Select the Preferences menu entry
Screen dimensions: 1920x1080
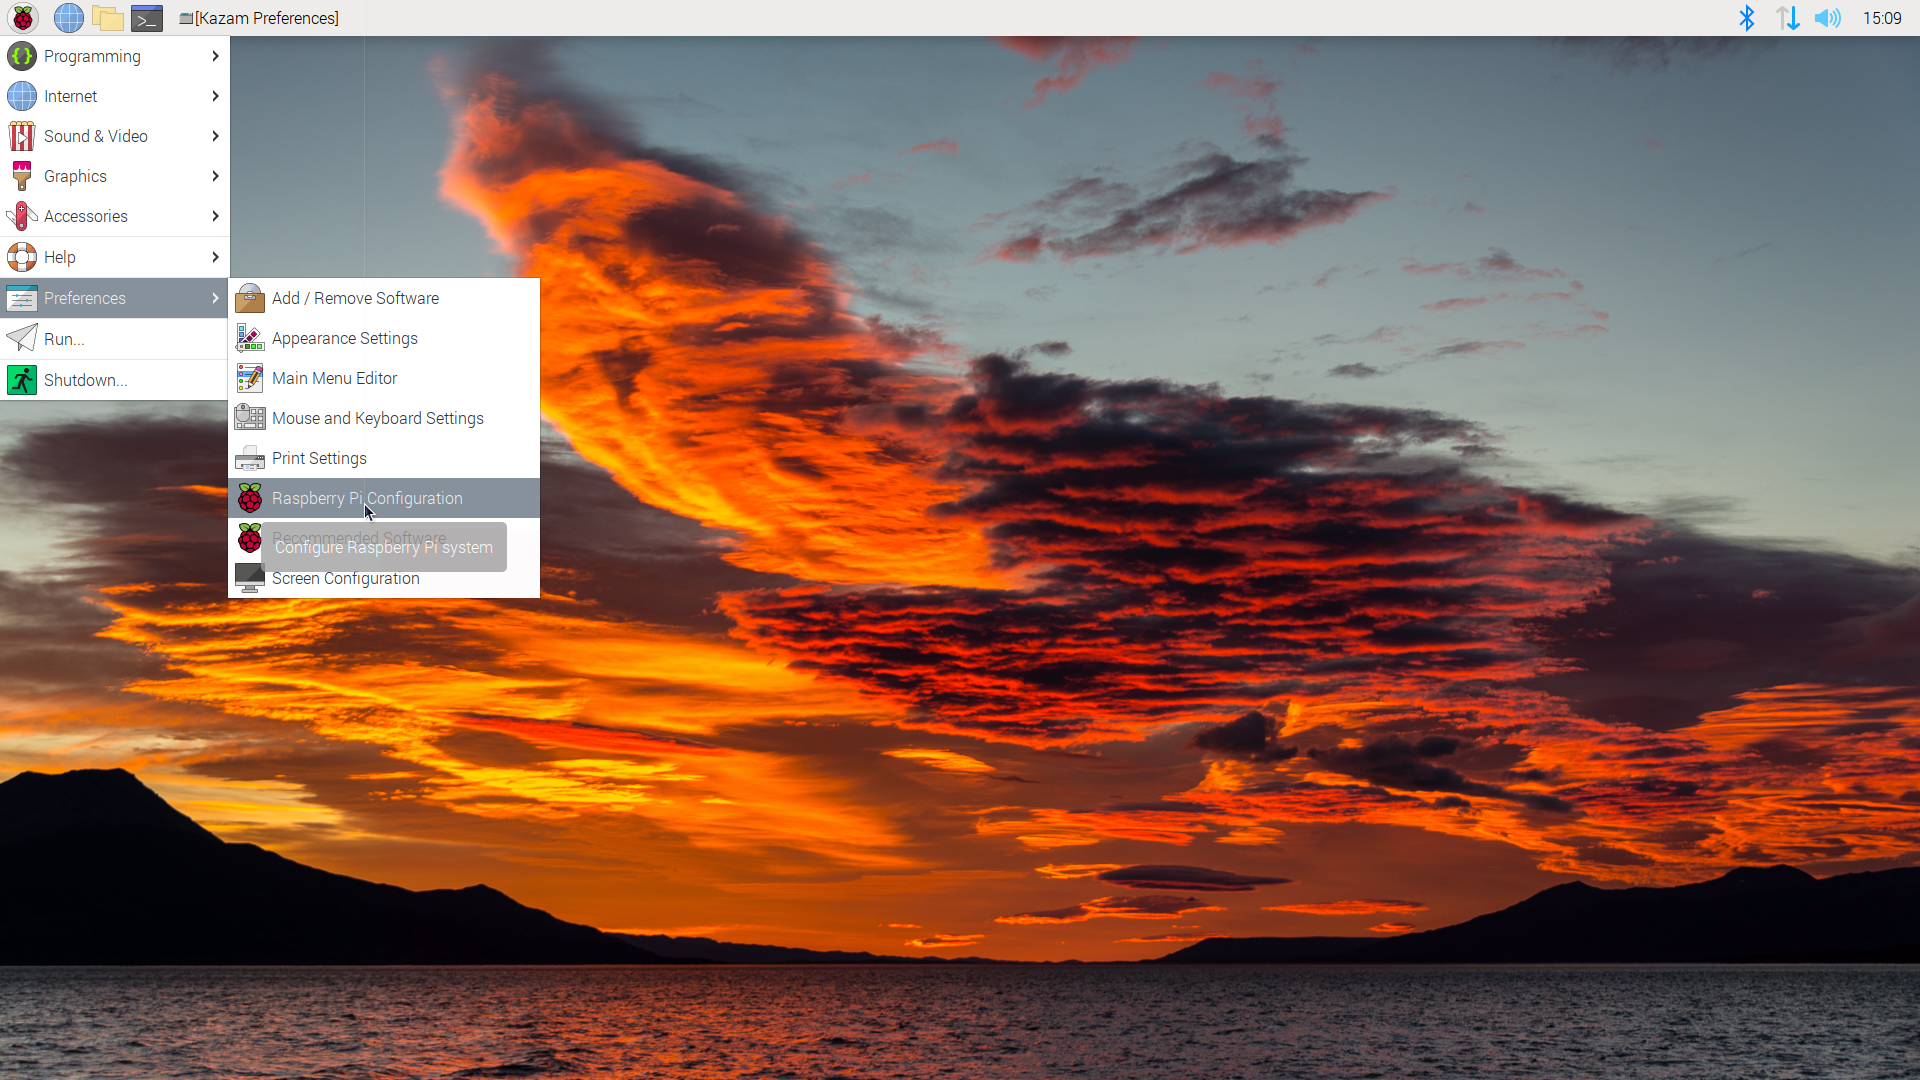click(x=114, y=298)
